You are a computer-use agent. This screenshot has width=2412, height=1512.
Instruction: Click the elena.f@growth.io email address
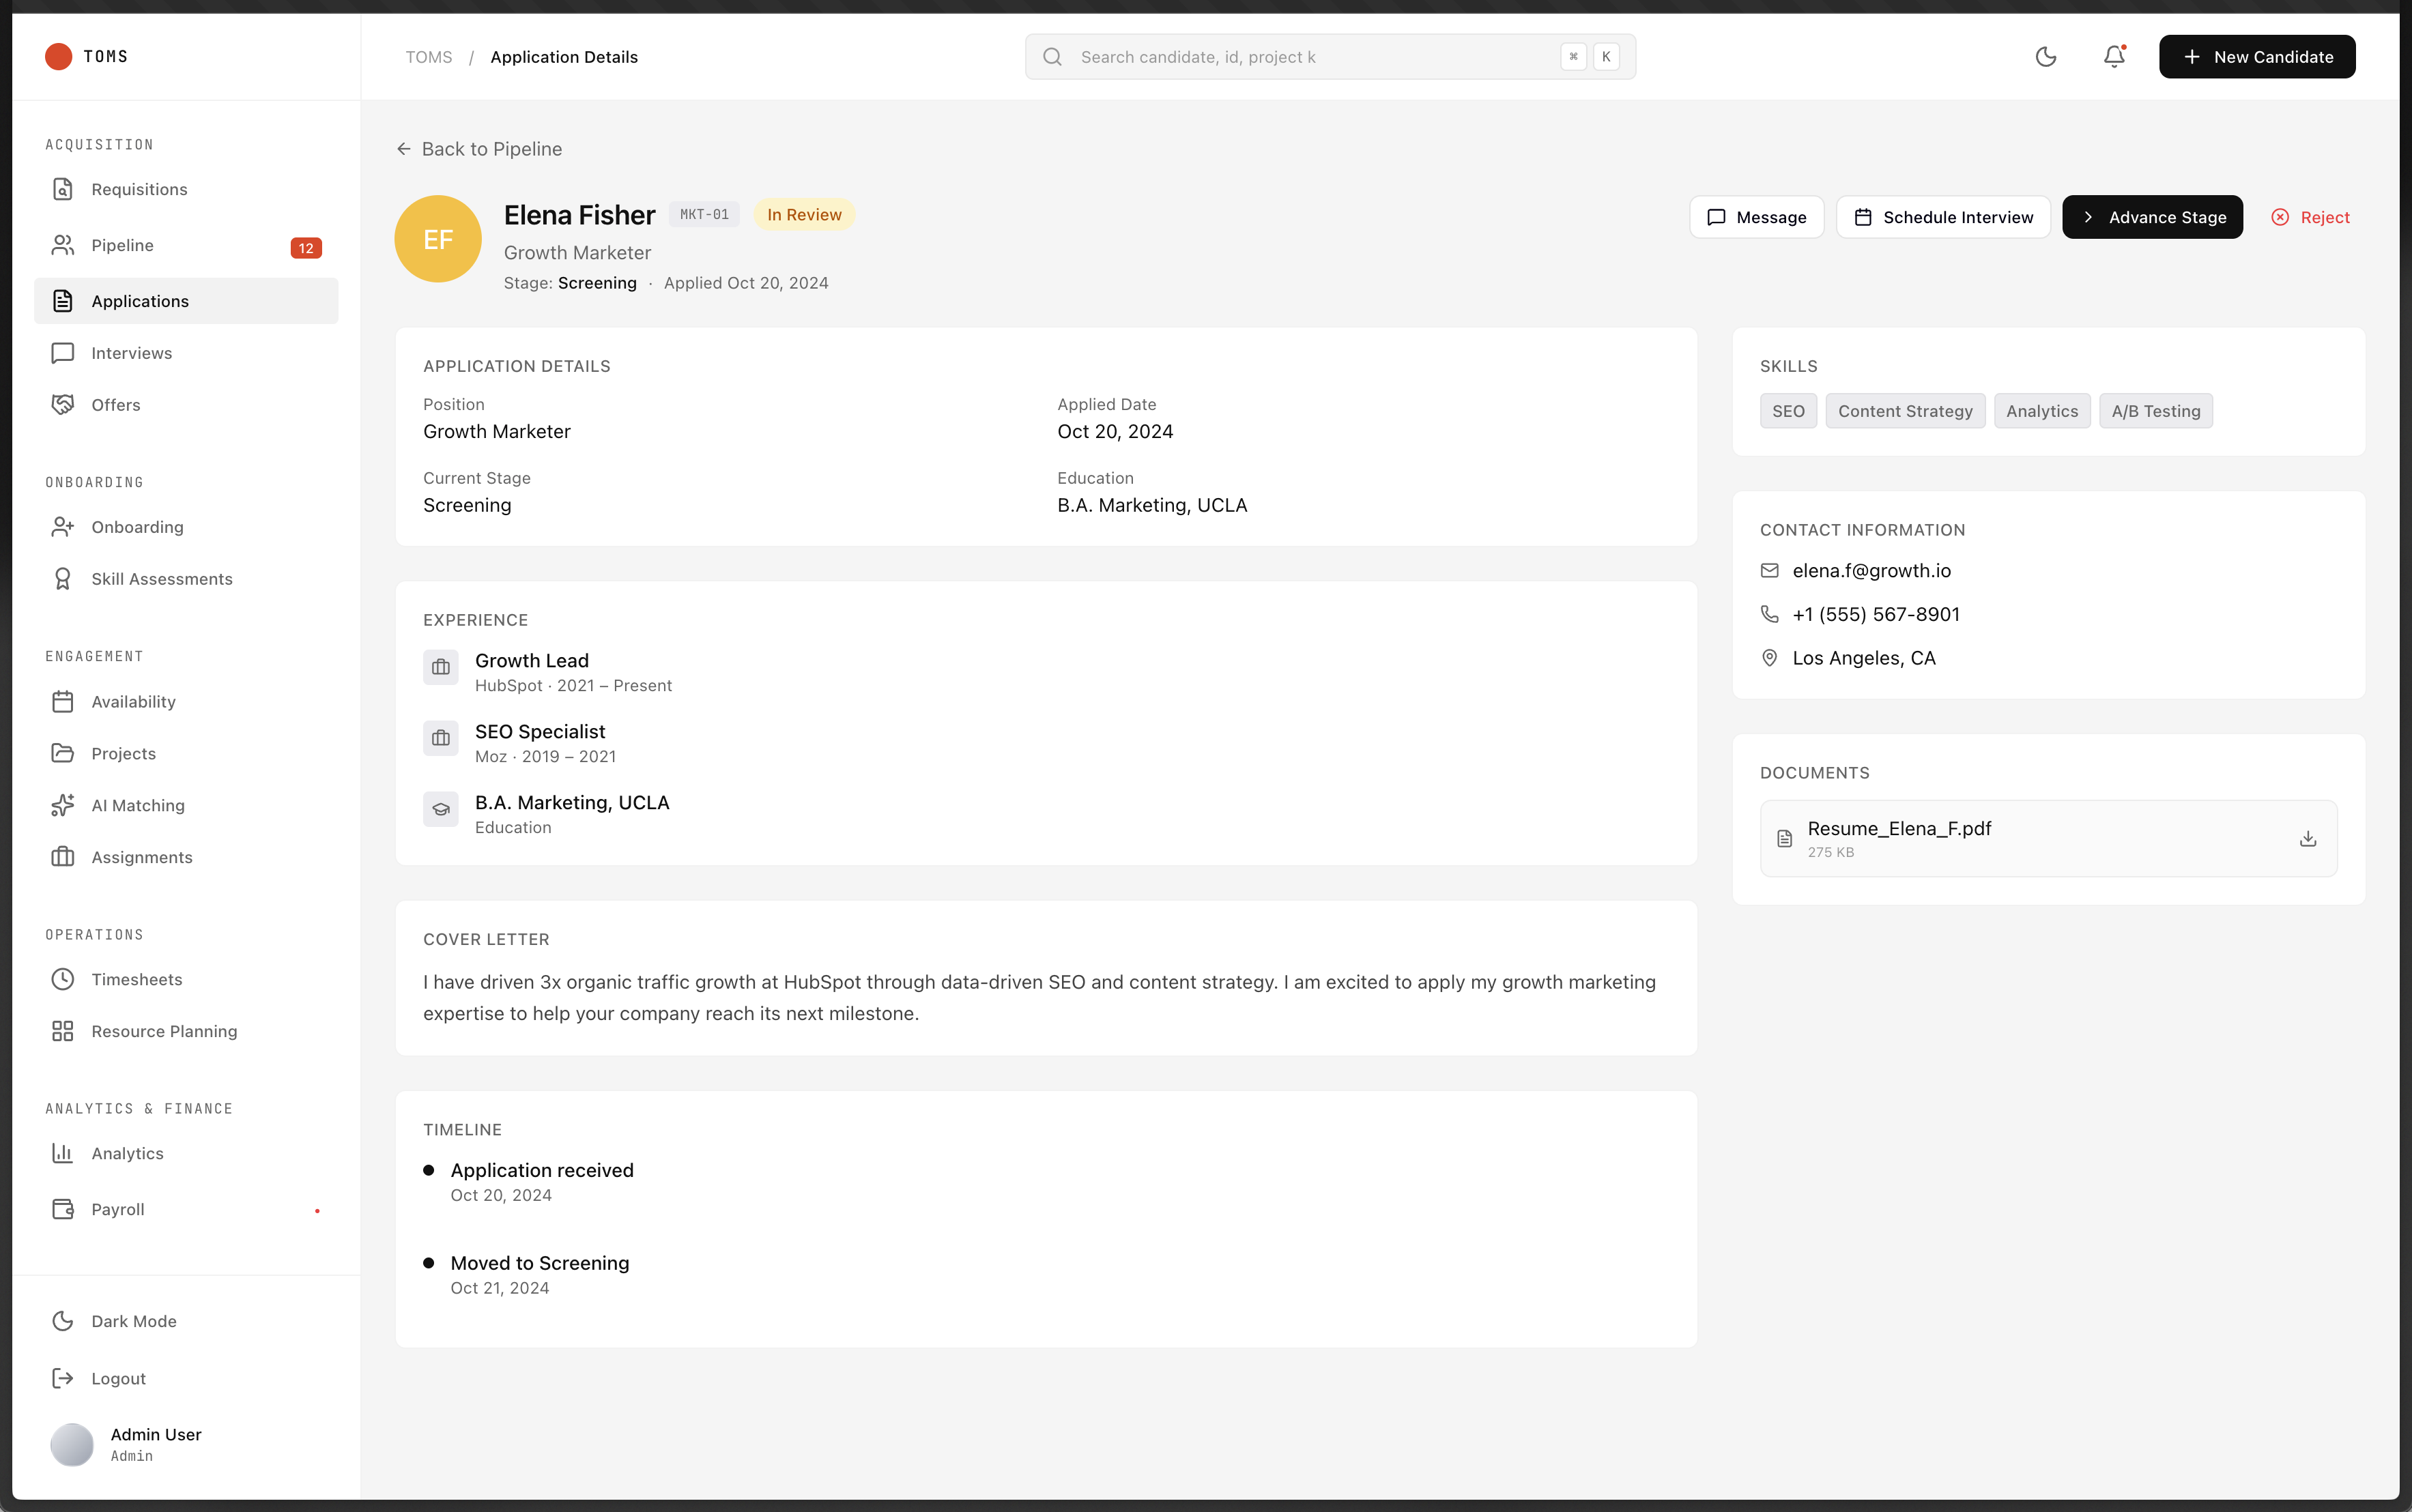point(1871,570)
